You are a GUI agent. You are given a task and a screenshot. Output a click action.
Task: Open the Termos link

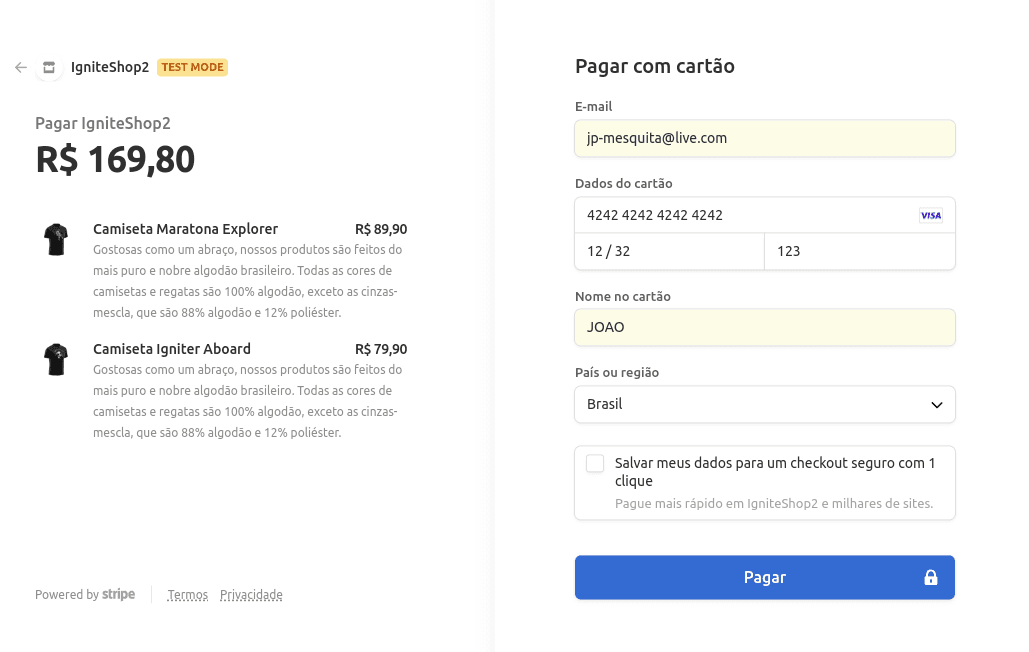(x=188, y=595)
